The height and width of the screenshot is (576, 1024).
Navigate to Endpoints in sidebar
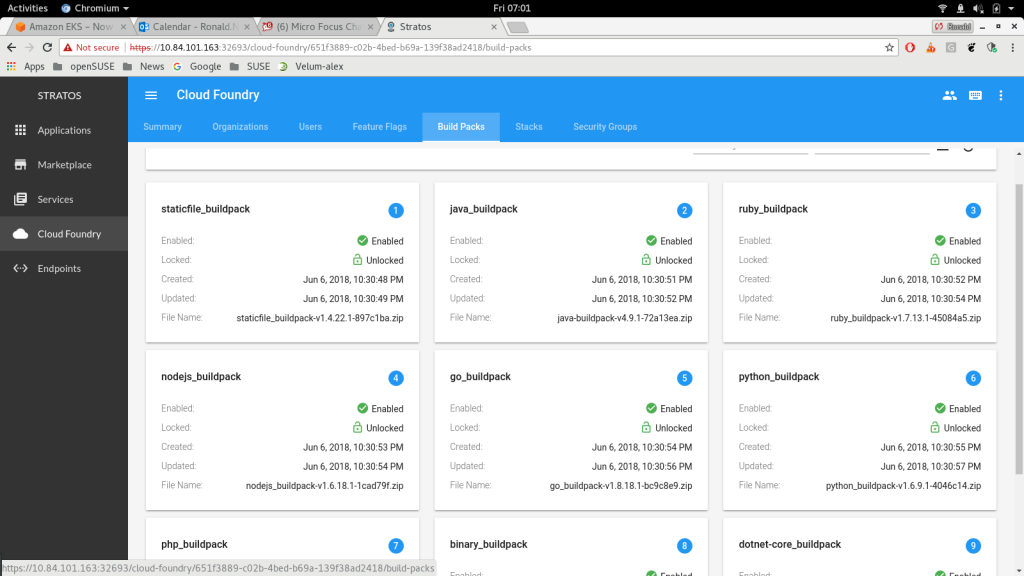tap(59, 268)
